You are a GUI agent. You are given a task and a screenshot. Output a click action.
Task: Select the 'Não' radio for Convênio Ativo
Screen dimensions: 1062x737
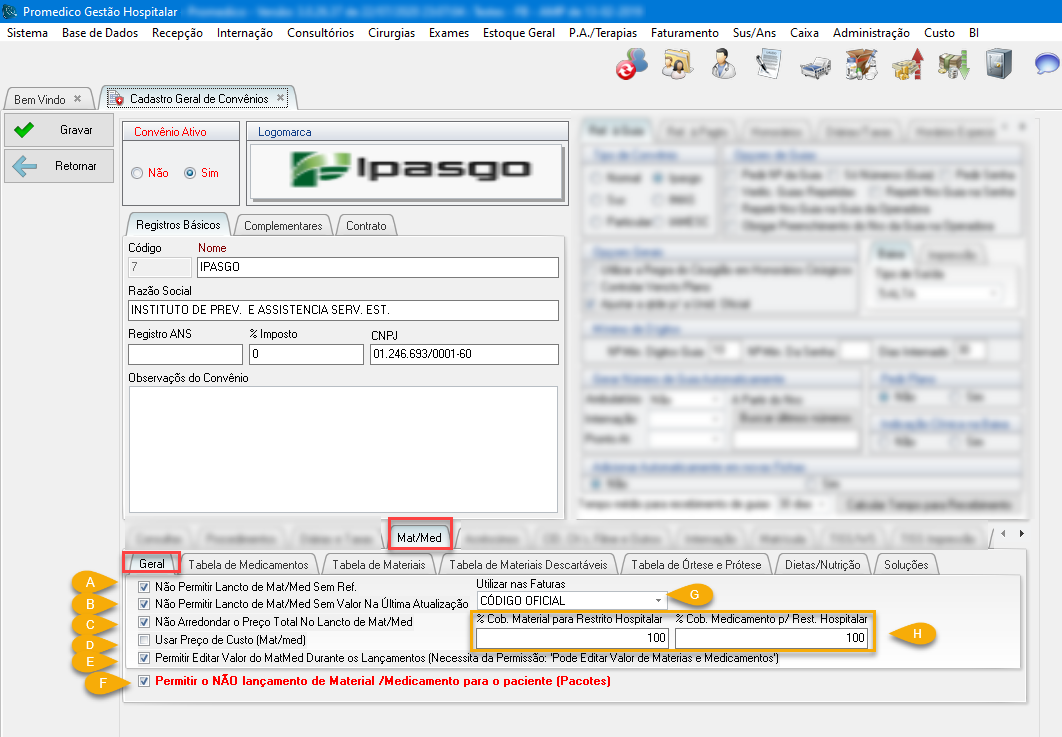pyautogui.click(x=137, y=173)
